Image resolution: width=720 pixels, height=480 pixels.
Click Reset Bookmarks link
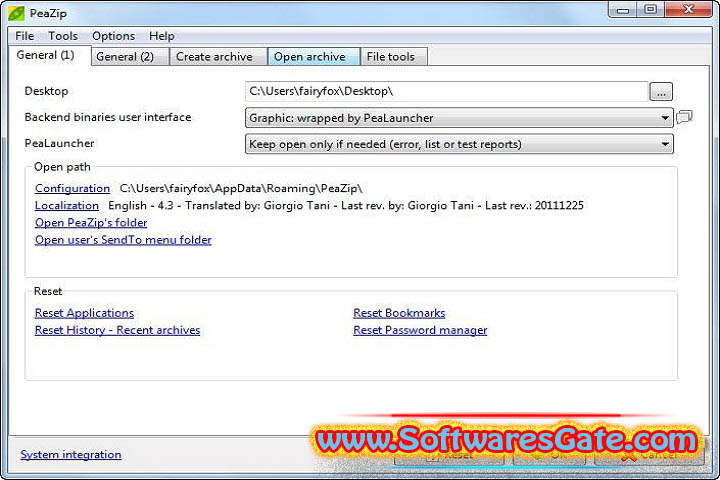click(399, 313)
